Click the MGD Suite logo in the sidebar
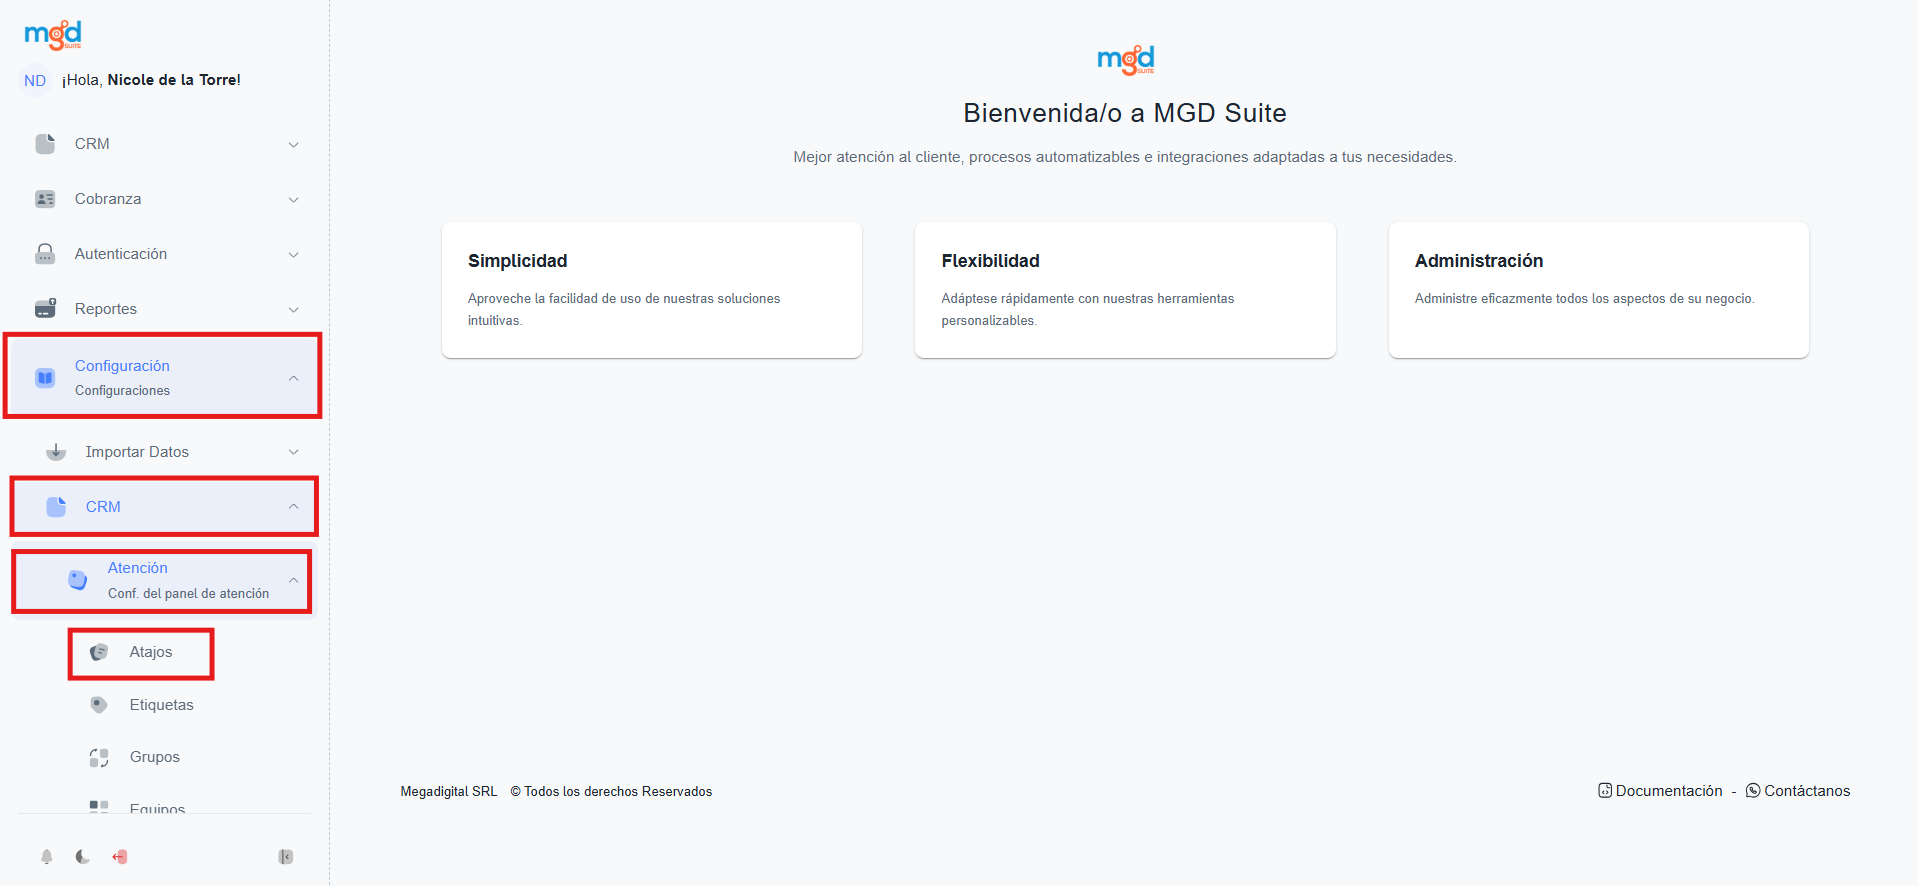The image size is (1918, 886). 53,35
